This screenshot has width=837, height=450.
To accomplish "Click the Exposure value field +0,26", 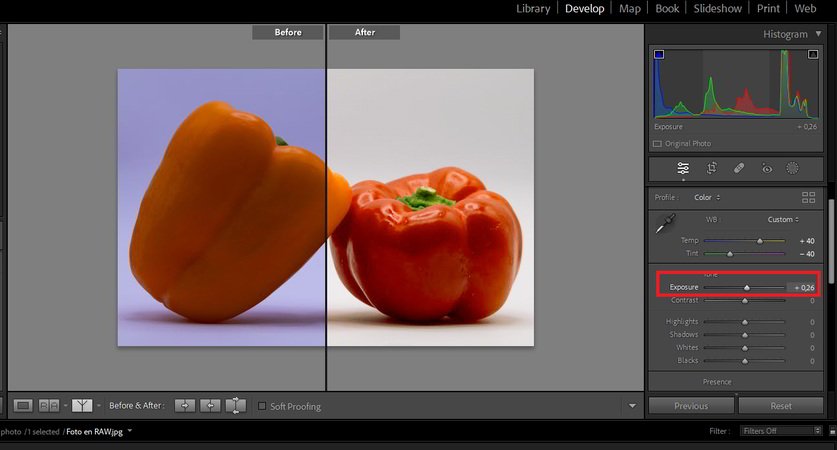I will coord(803,287).
